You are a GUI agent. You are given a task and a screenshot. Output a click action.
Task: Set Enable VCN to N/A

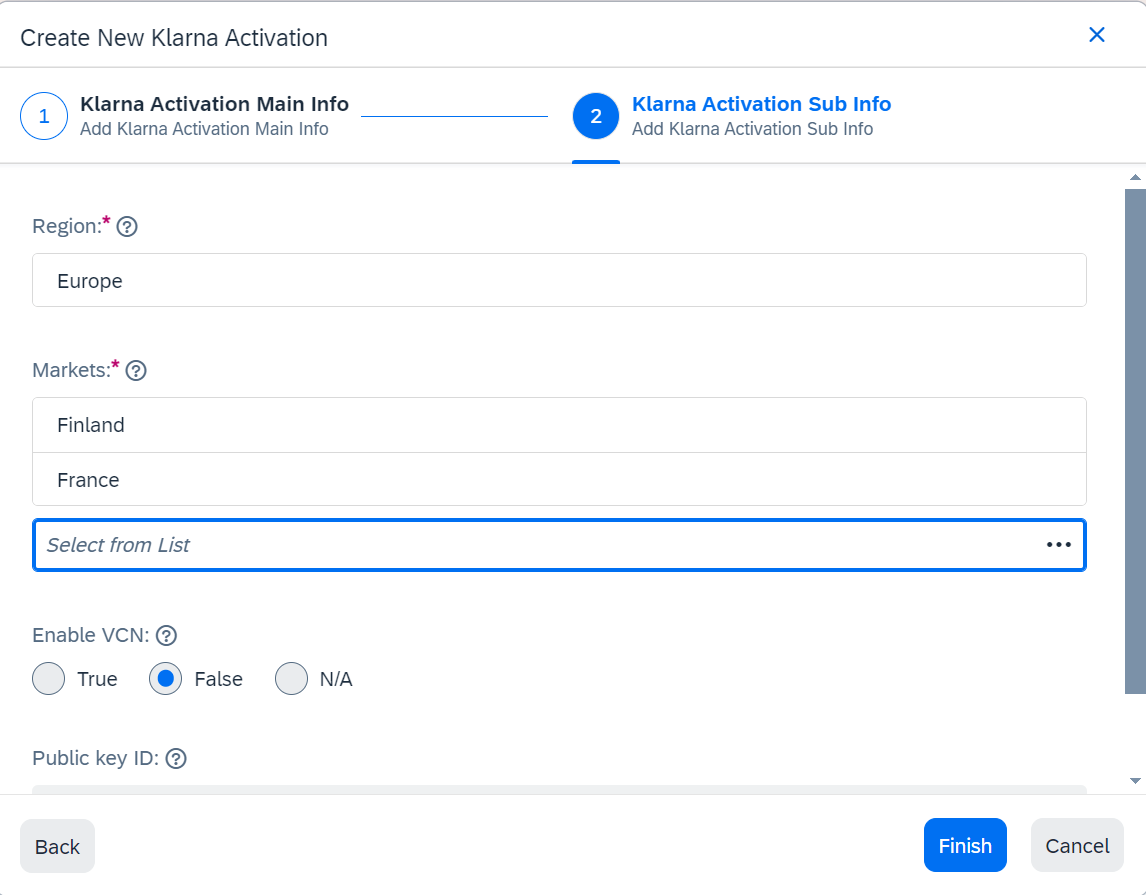point(292,679)
